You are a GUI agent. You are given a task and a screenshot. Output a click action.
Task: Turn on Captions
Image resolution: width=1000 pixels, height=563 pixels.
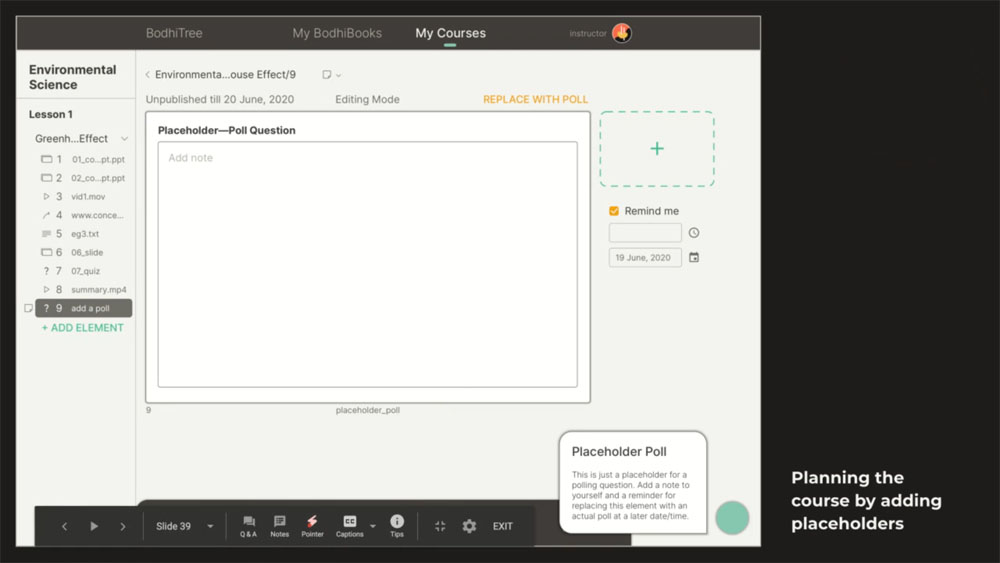349,526
